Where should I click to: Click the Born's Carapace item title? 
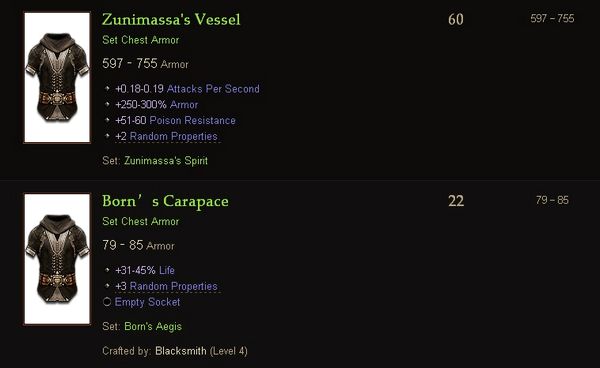click(x=165, y=201)
